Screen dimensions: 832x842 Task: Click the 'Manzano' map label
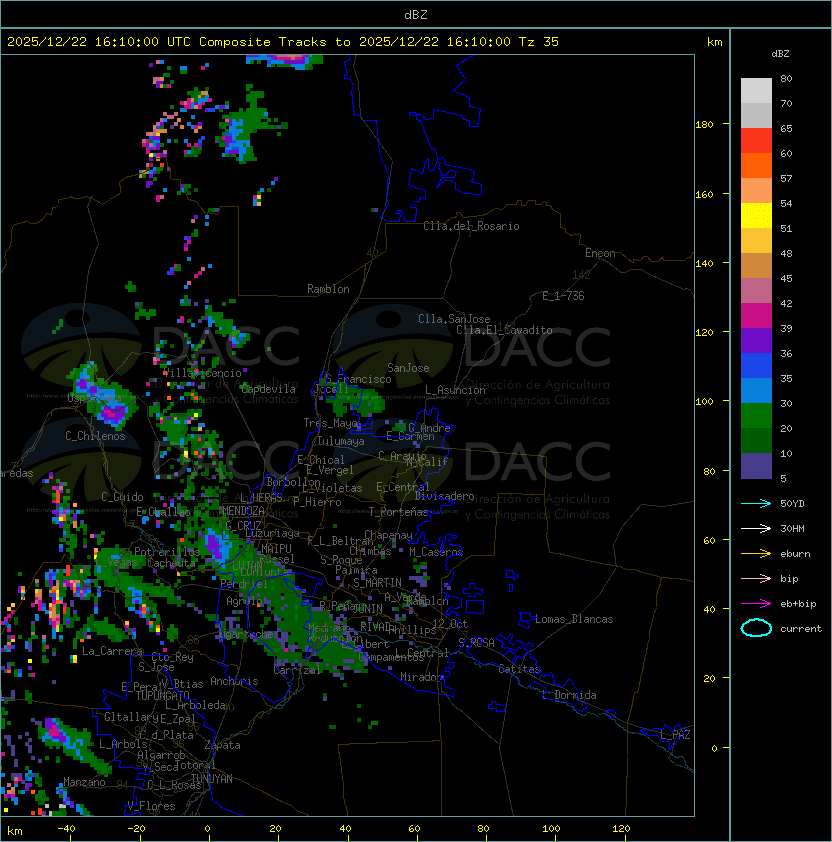(84, 782)
